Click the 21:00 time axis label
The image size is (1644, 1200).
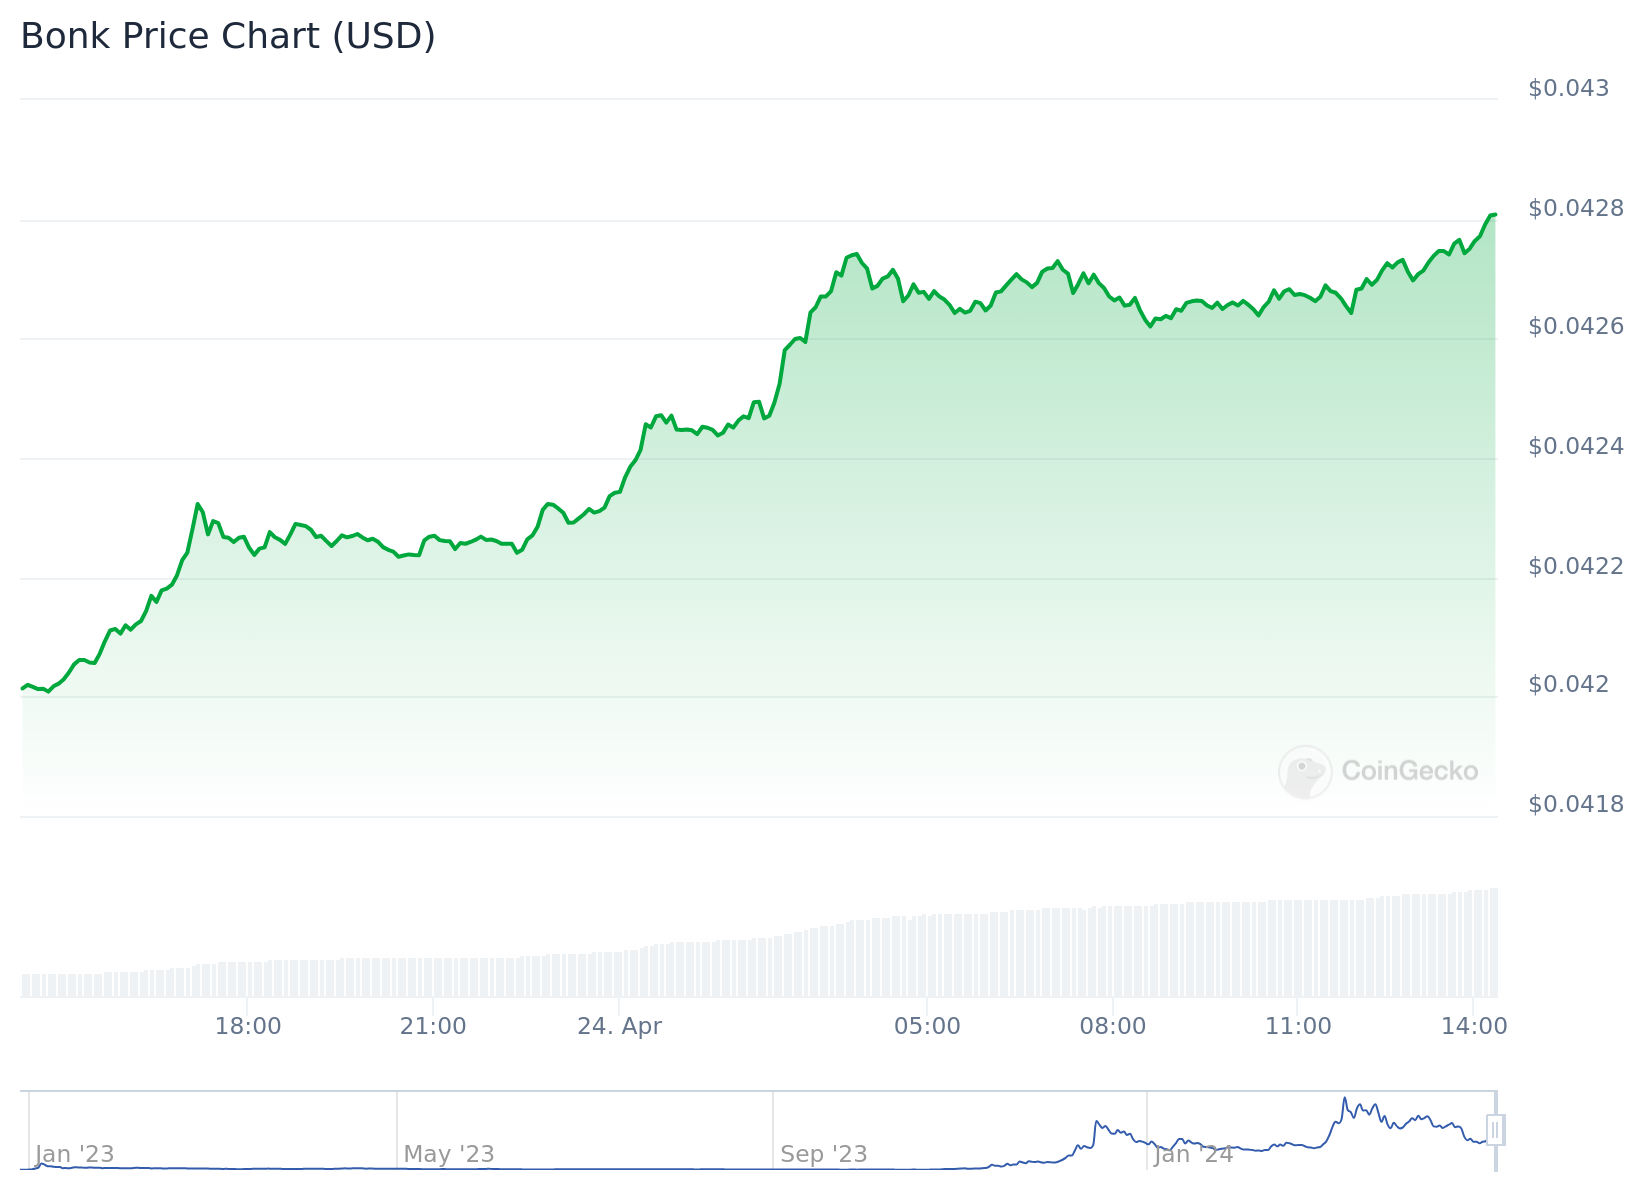[433, 1026]
